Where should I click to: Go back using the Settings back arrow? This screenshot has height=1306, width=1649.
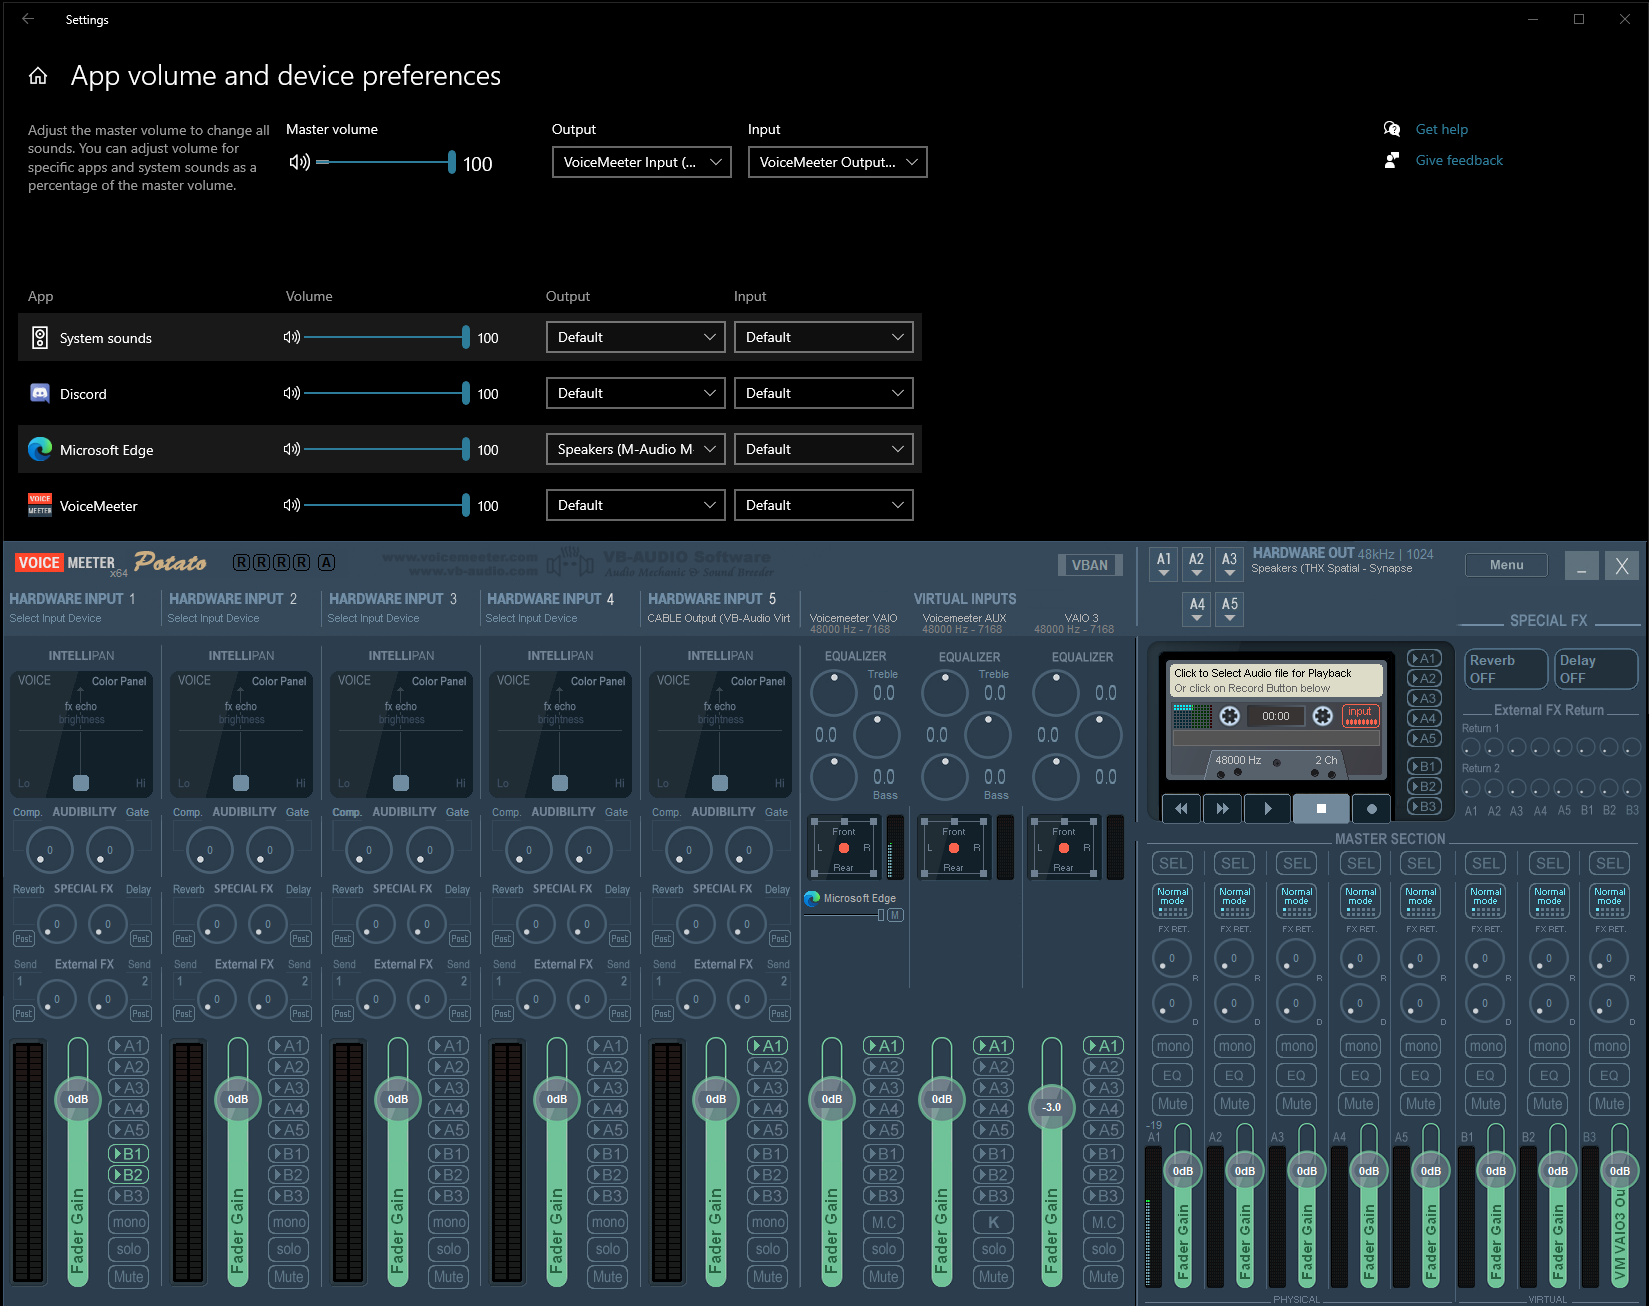28,19
